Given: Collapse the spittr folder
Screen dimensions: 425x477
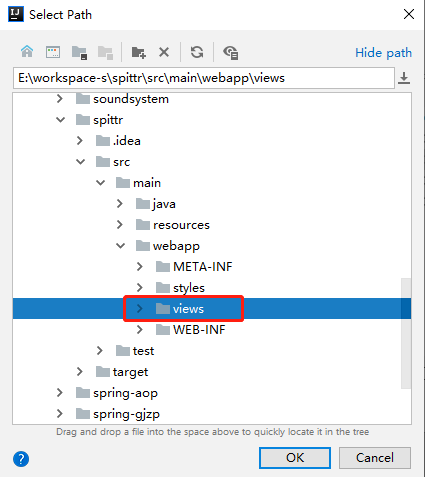Looking at the screenshot, I should (x=60, y=120).
